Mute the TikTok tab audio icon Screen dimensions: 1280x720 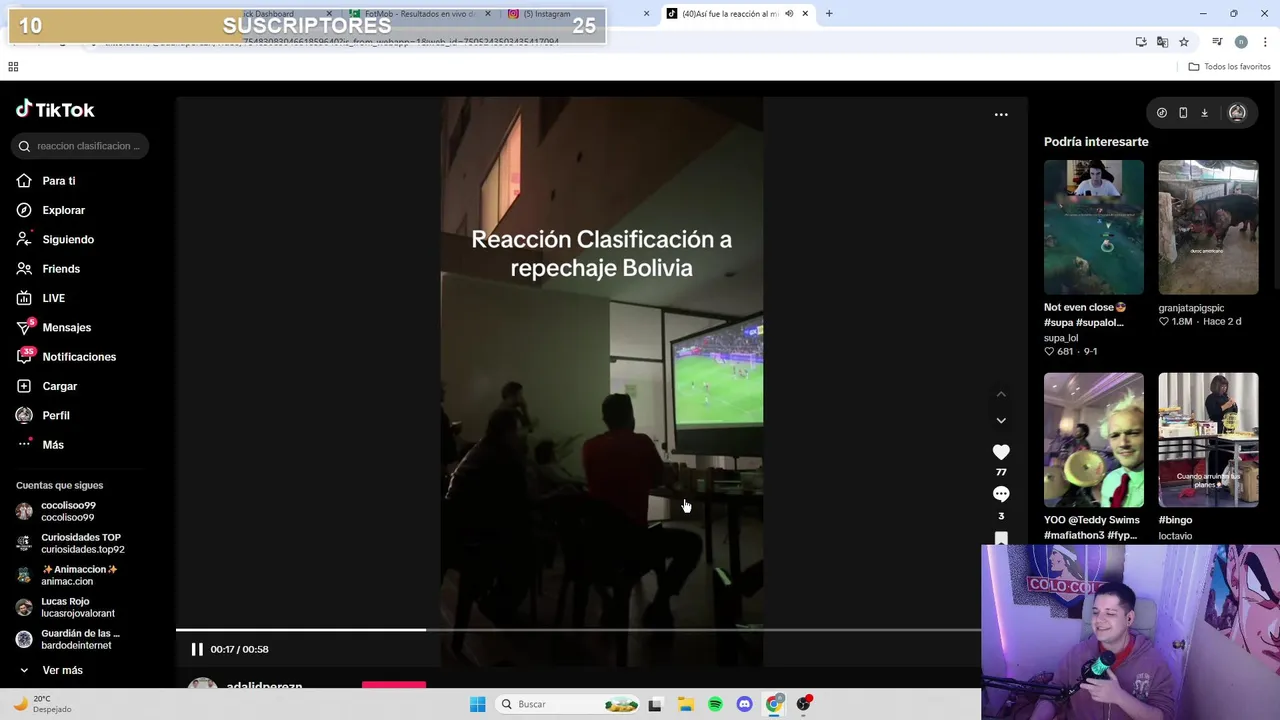point(789,14)
